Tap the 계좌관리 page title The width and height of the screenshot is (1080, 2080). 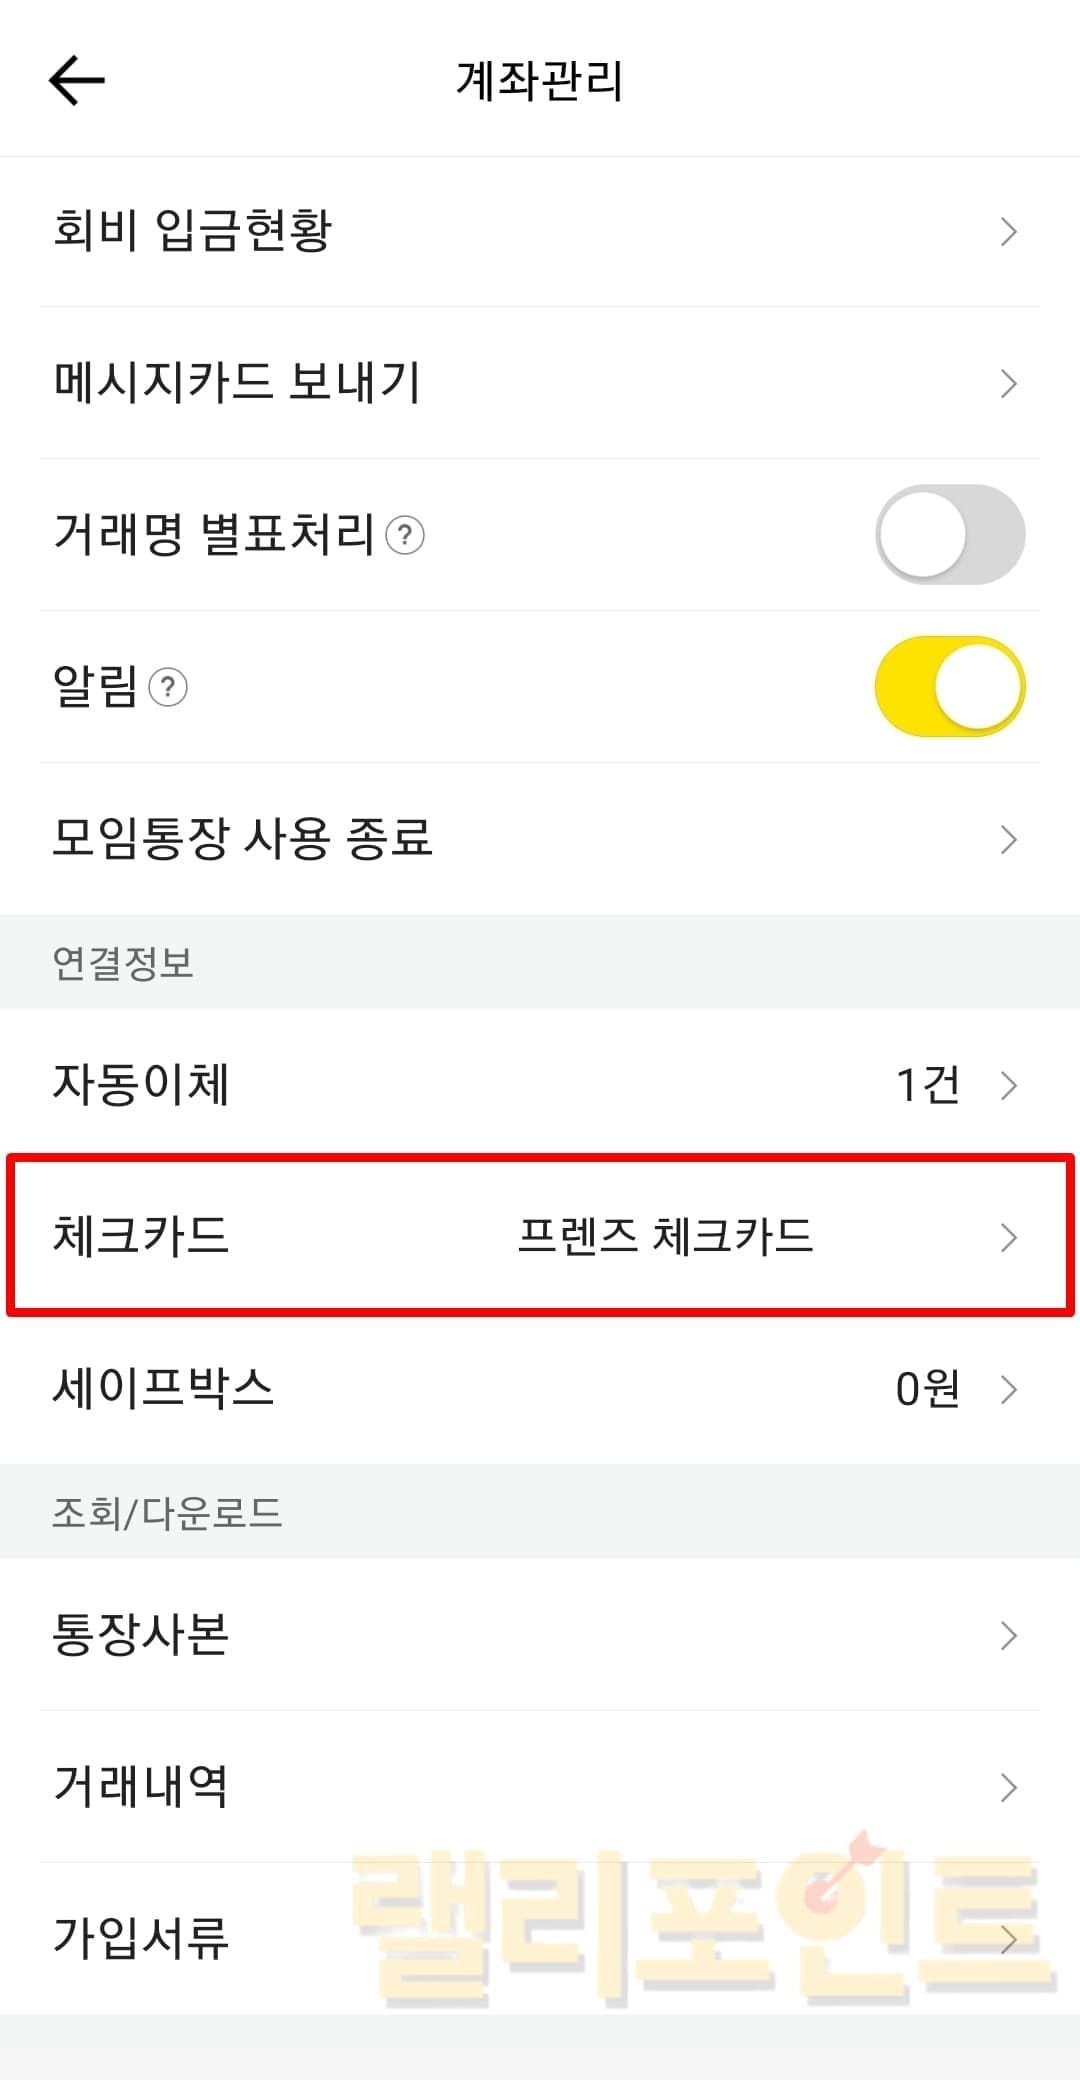(540, 80)
